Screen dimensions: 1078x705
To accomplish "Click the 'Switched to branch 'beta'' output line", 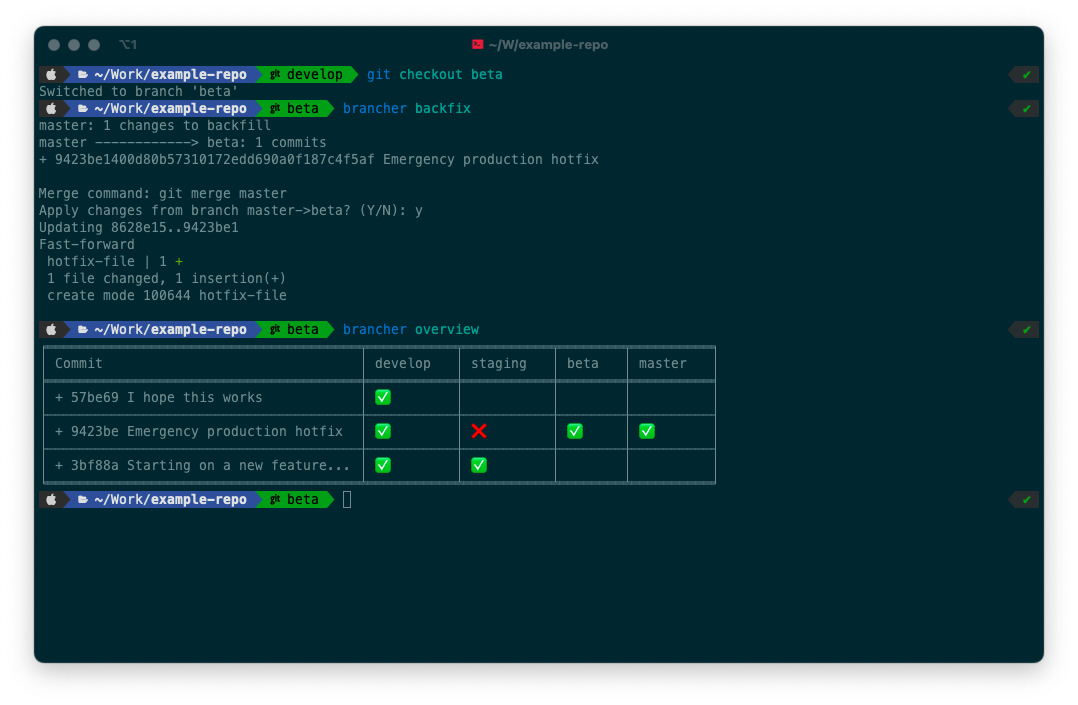I will [139, 91].
